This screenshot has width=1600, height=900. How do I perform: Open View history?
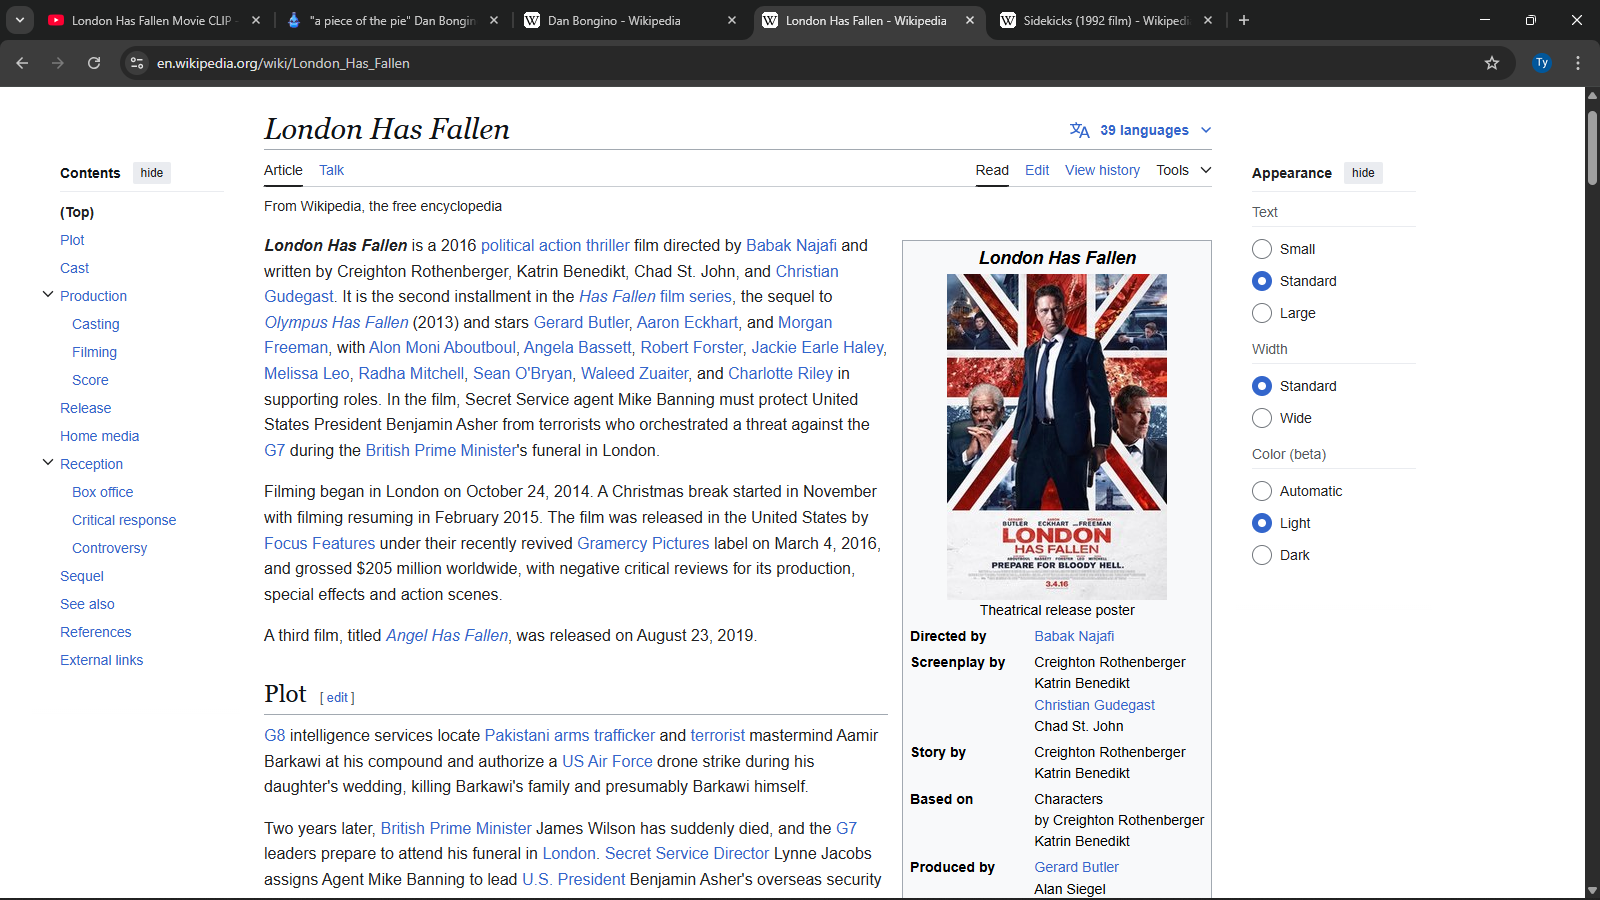pyautogui.click(x=1102, y=170)
